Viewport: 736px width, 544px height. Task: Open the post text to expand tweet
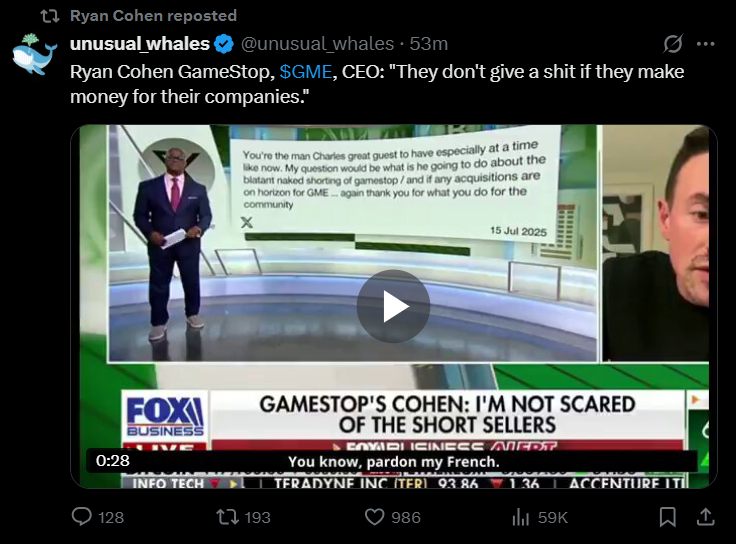pyautogui.click(x=377, y=84)
